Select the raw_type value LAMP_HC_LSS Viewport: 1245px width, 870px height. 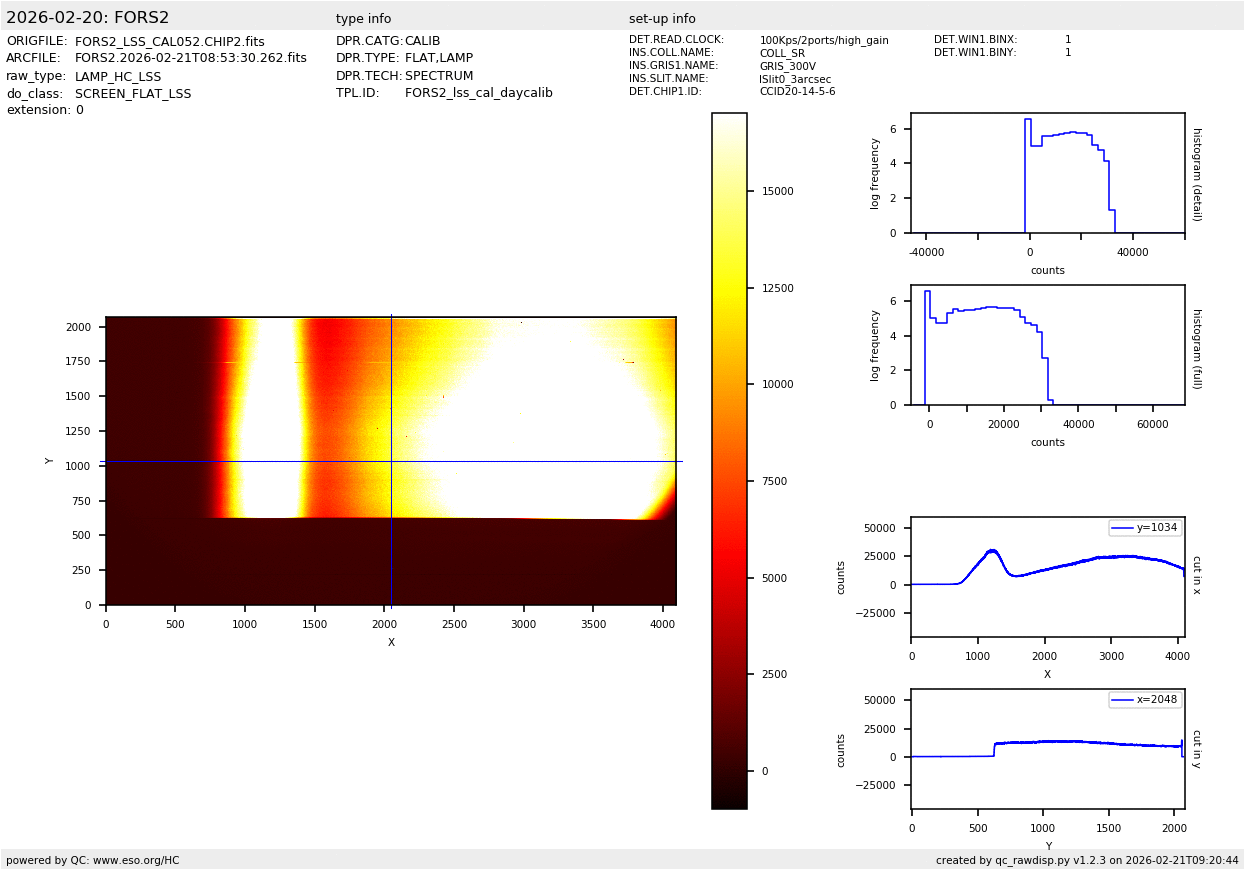[117, 76]
